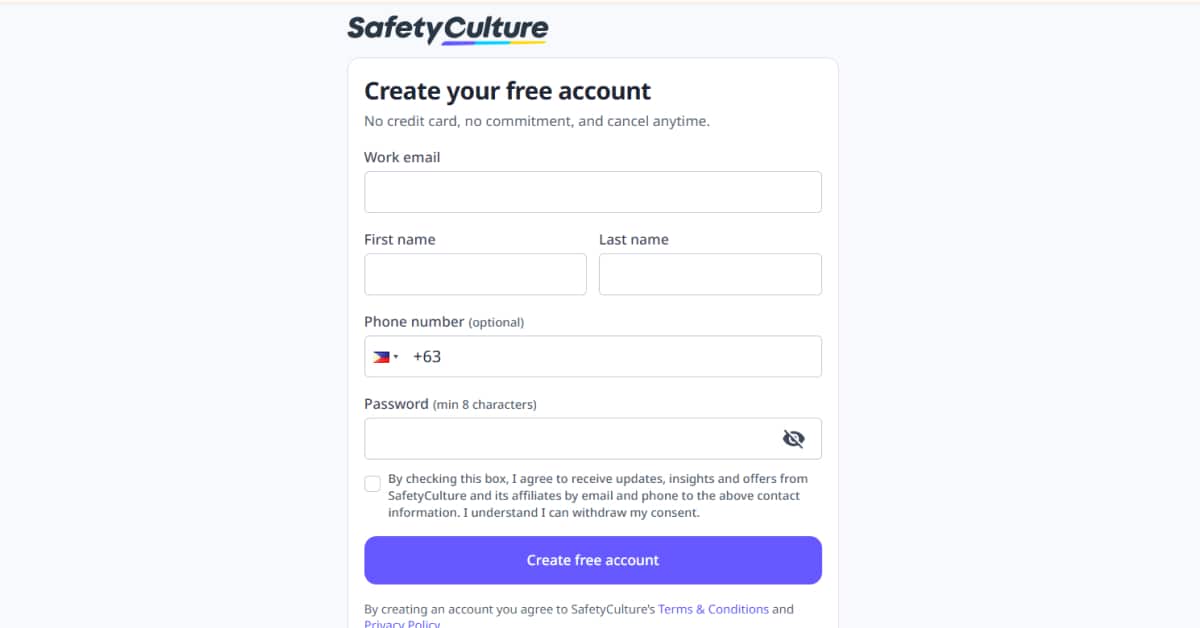Click into the First name text box
Viewport: 1200px width, 628px height.
[475, 274]
